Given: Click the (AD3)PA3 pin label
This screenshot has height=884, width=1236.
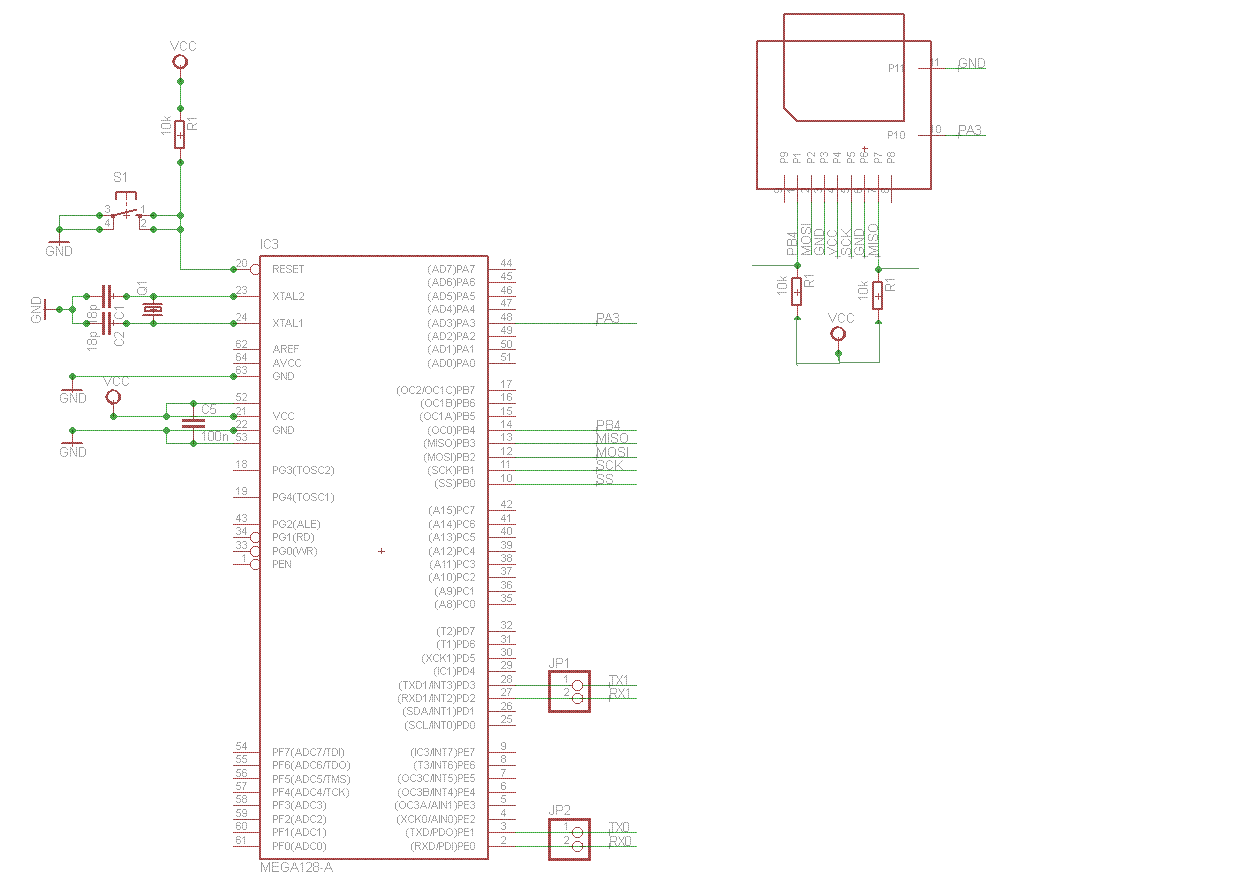Looking at the screenshot, I should (x=451, y=323).
